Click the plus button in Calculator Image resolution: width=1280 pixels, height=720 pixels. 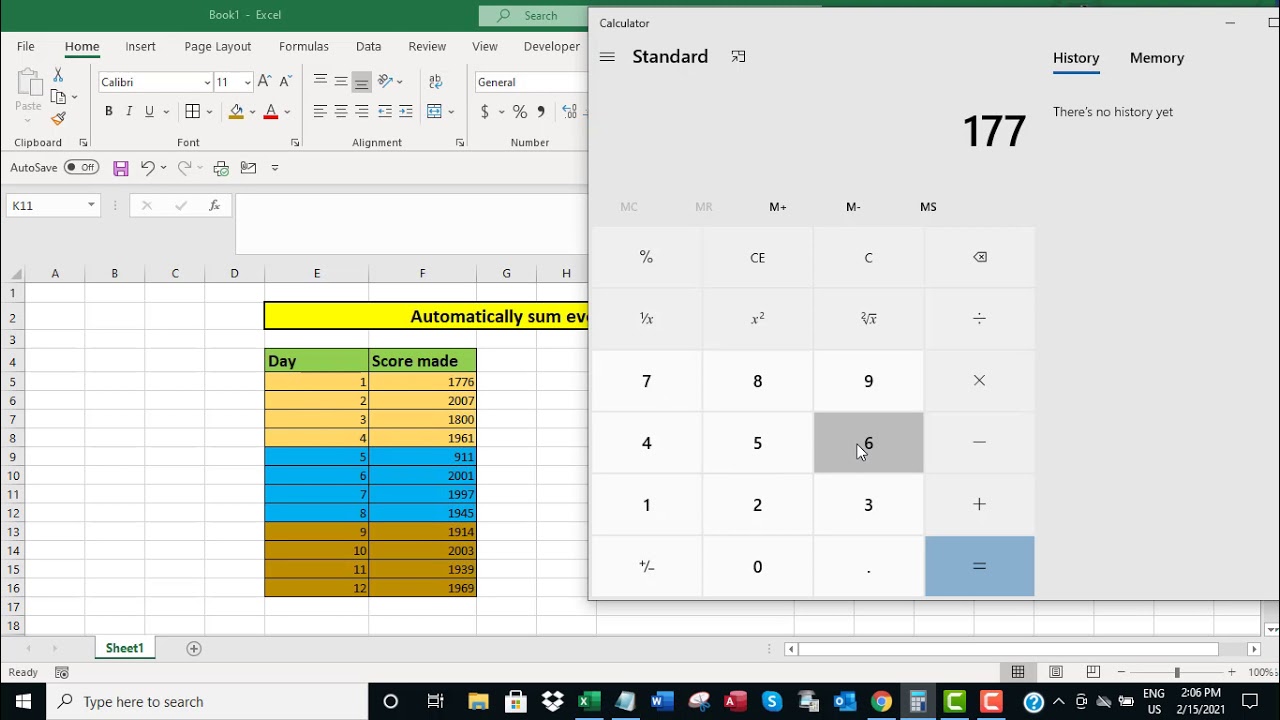[979, 505]
